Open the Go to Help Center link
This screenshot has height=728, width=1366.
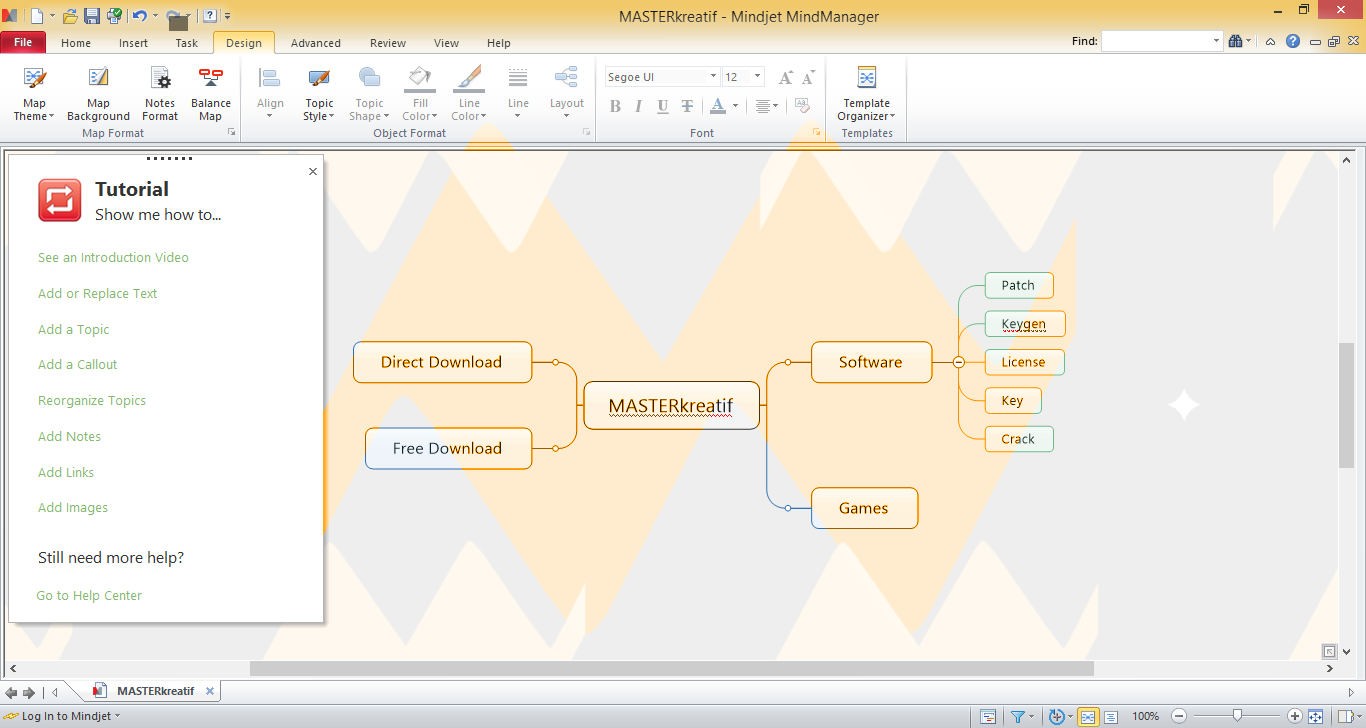[x=89, y=596]
